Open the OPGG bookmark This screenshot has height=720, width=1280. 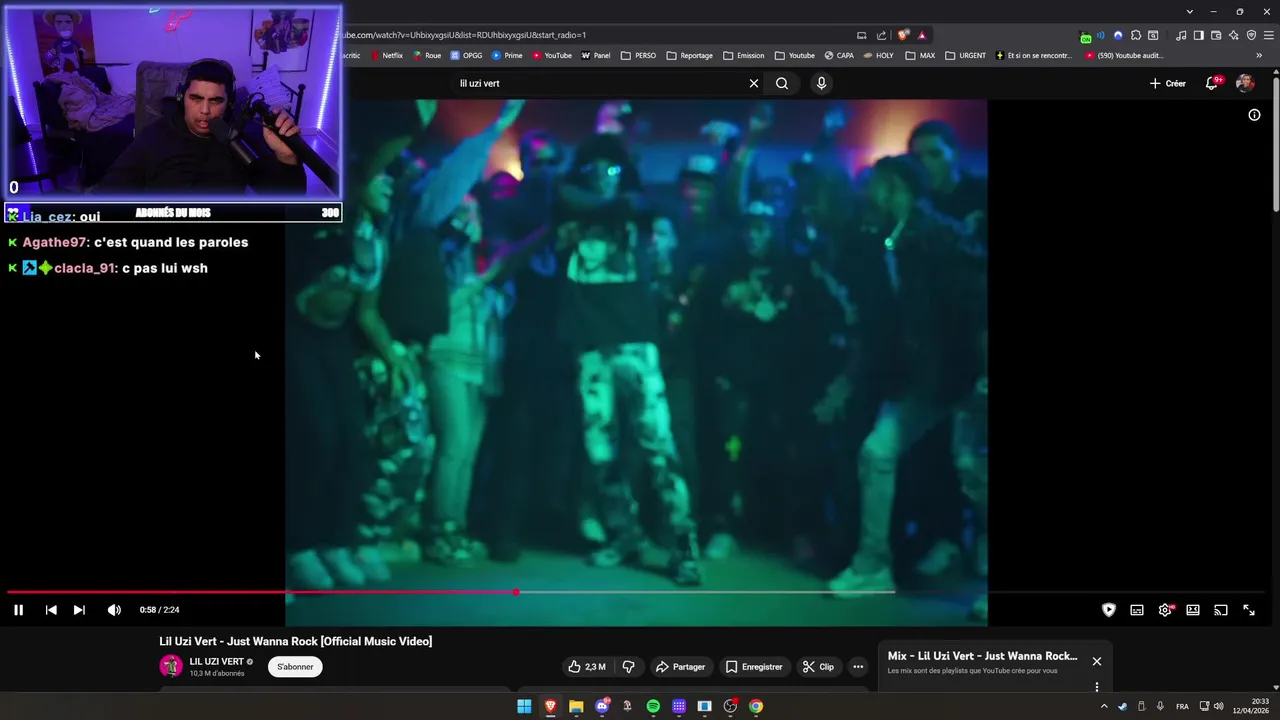pyautogui.click(x=466, y=56)
